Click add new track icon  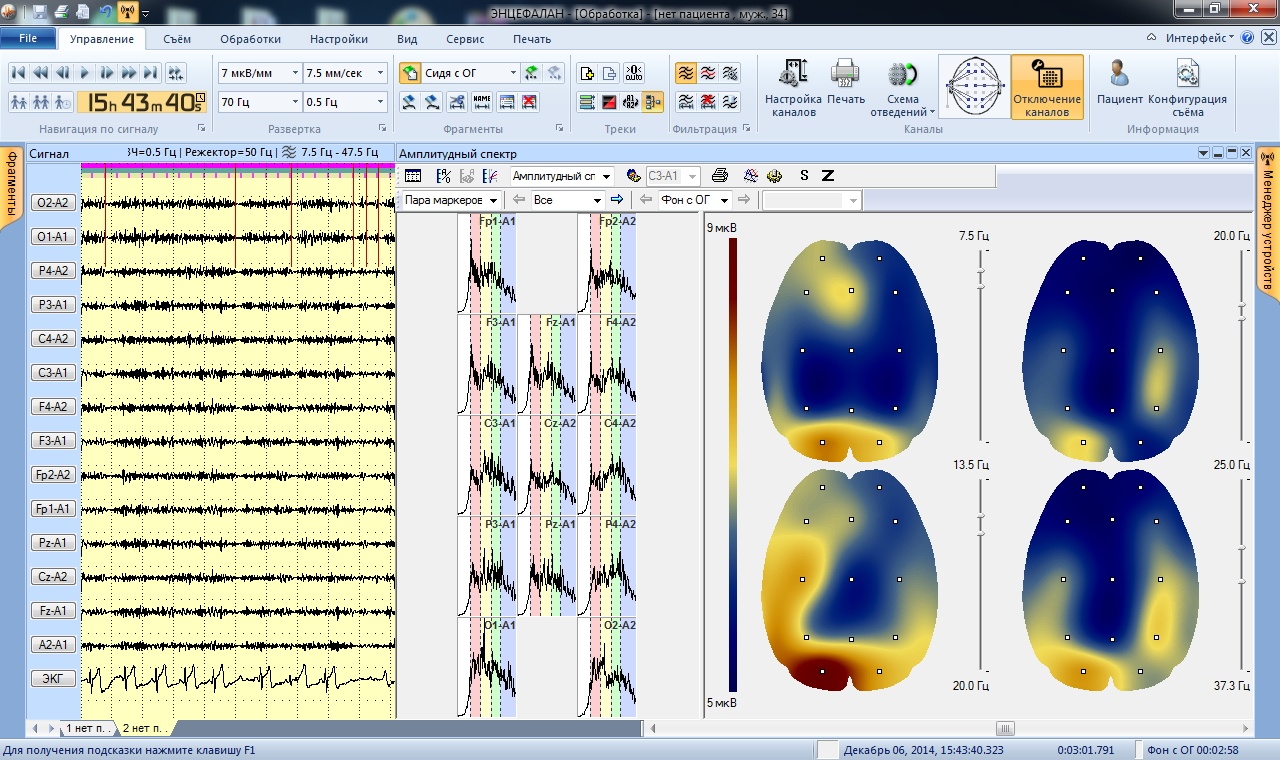point(587,73)
